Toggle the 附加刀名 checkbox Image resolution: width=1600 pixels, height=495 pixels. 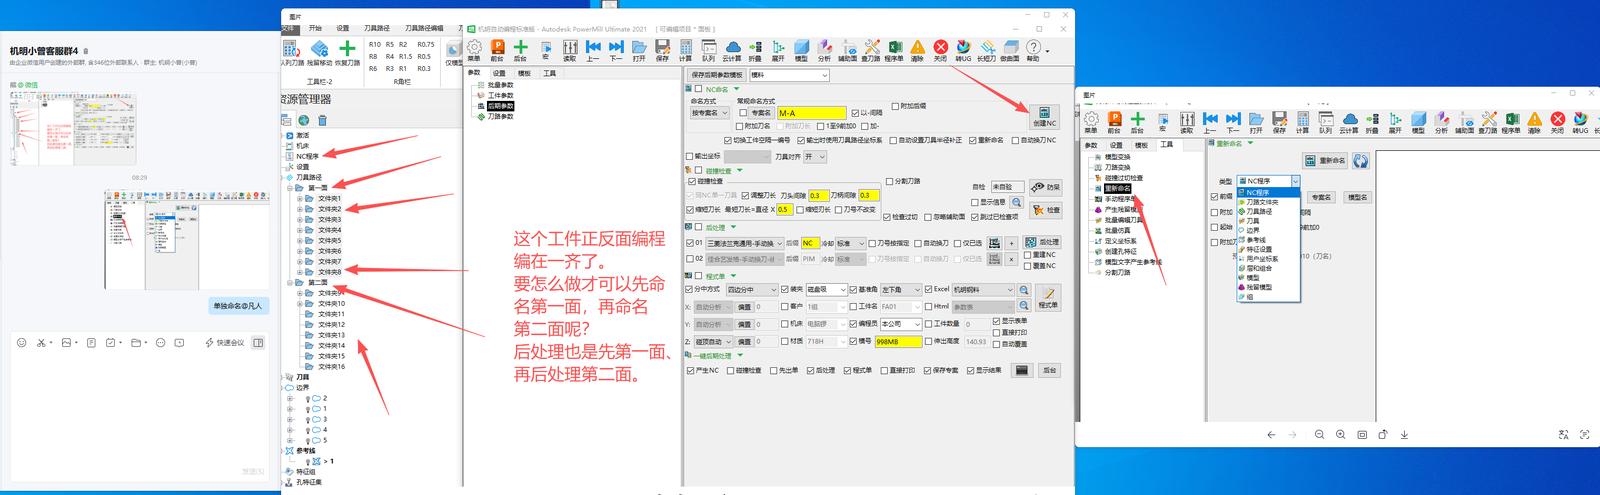pyautogui.click(x=739, y=127)
